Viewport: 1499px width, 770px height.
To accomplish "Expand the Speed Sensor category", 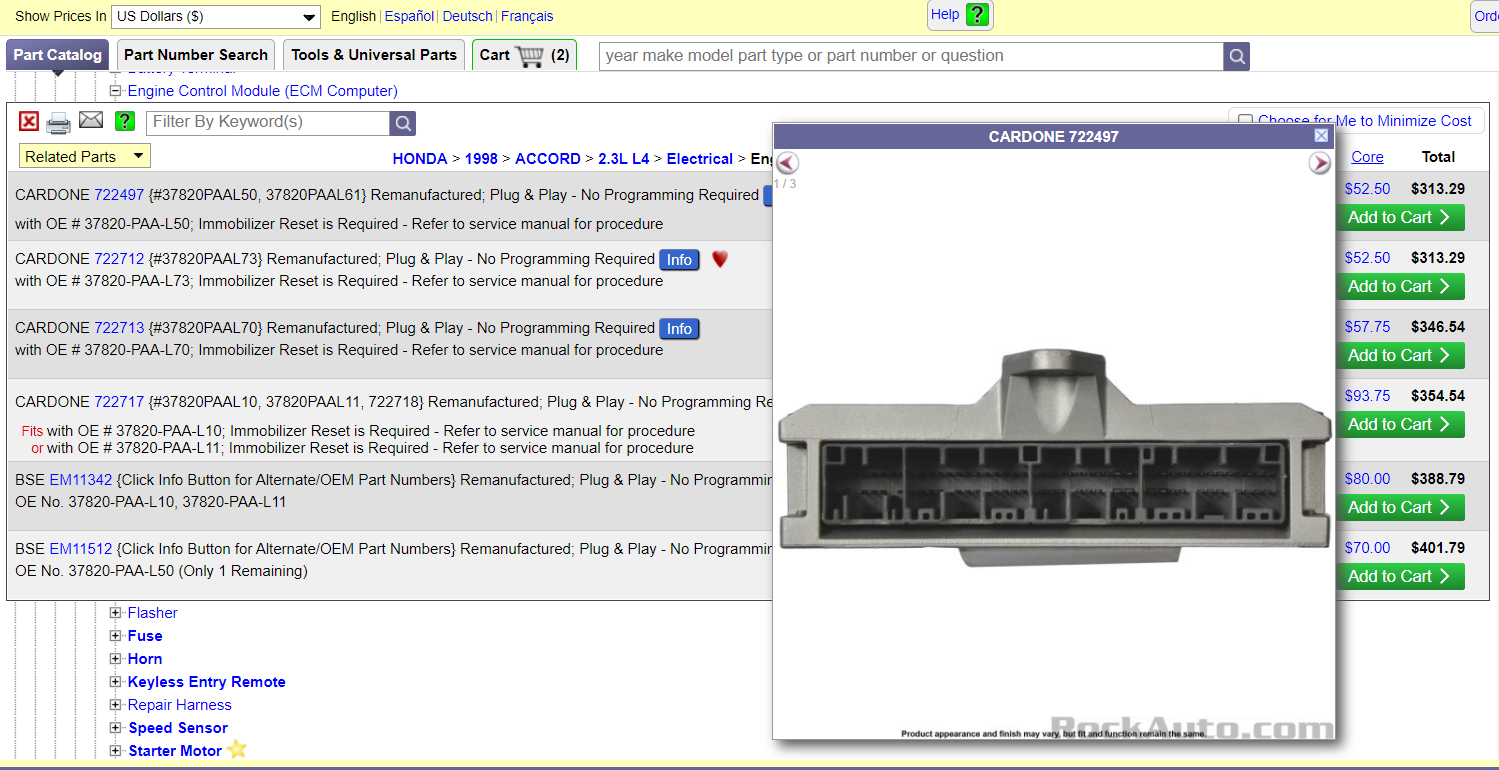I will pyautogui.click(x=116, y=728).
